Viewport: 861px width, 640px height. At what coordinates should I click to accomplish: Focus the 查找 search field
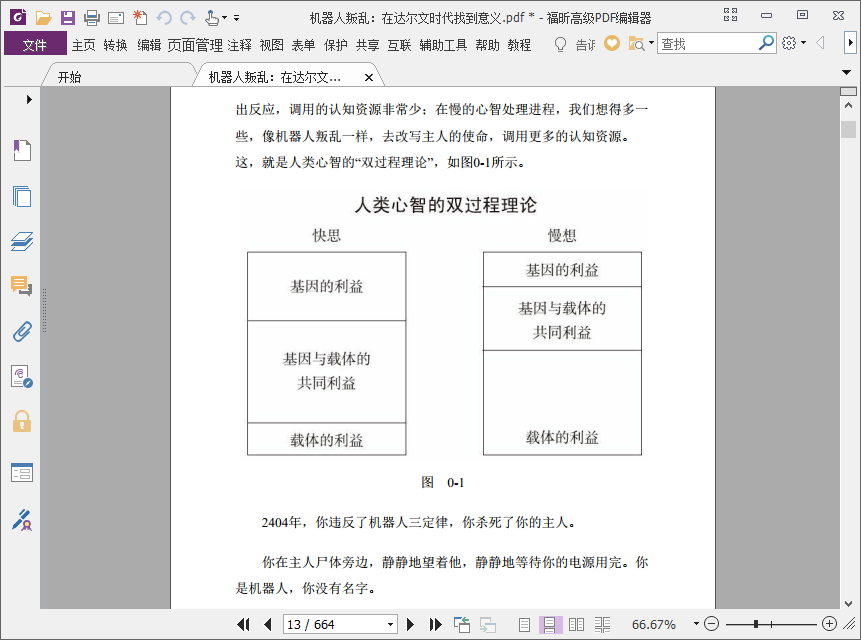coord(707,43)
